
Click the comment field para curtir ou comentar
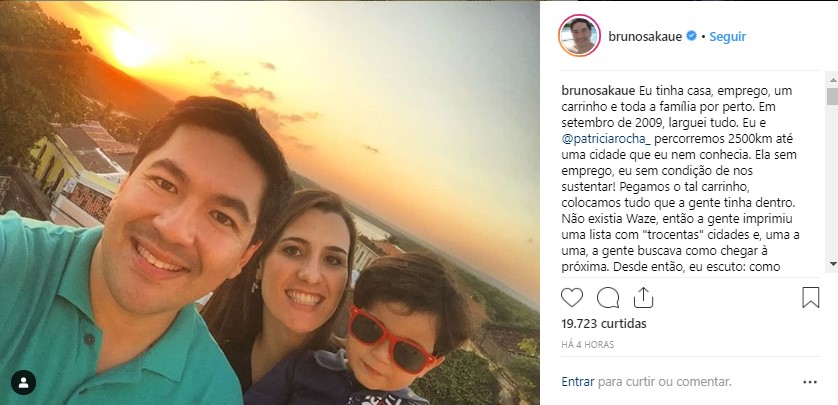[x=664, y=382]
